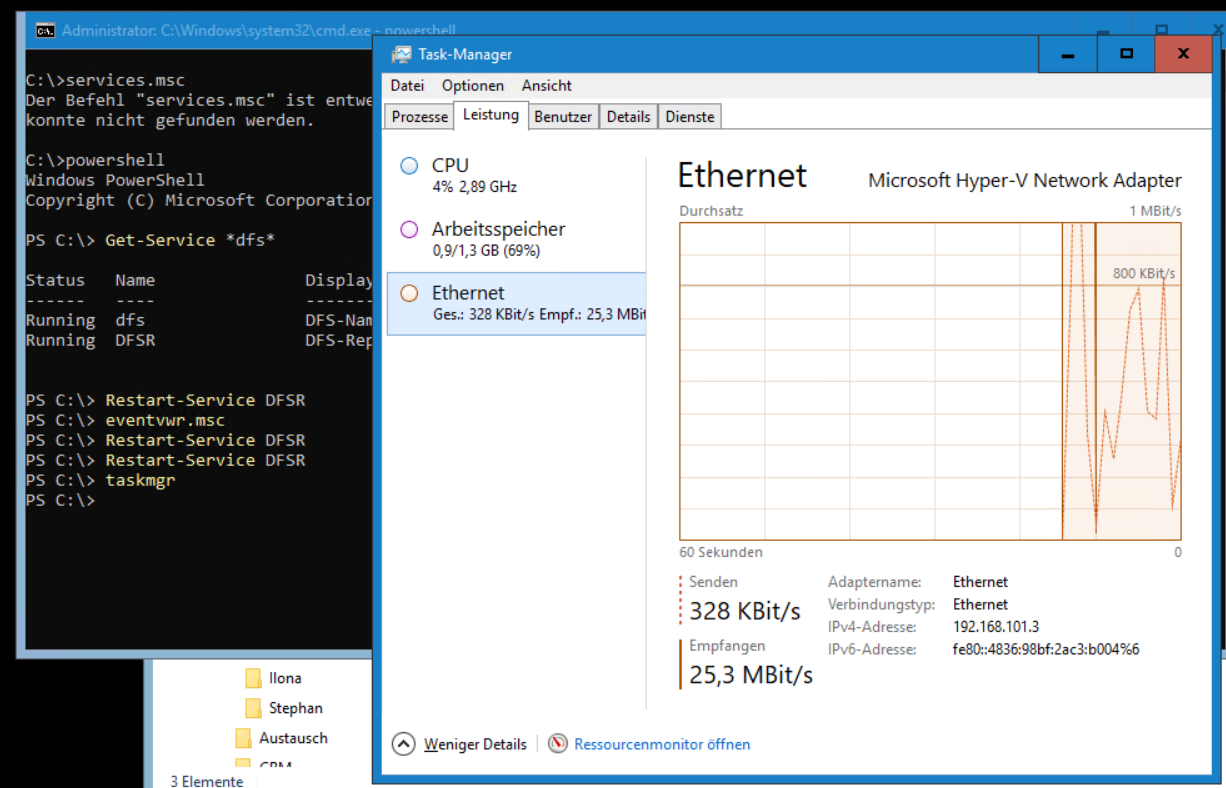
Task: Close the Task-Manager window
Action: click(1183, 54)
